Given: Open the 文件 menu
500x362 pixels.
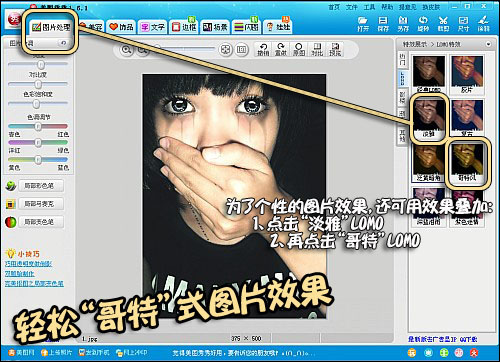Looking at the screenshot, I should pyautogui.click(x=351, y=7).
